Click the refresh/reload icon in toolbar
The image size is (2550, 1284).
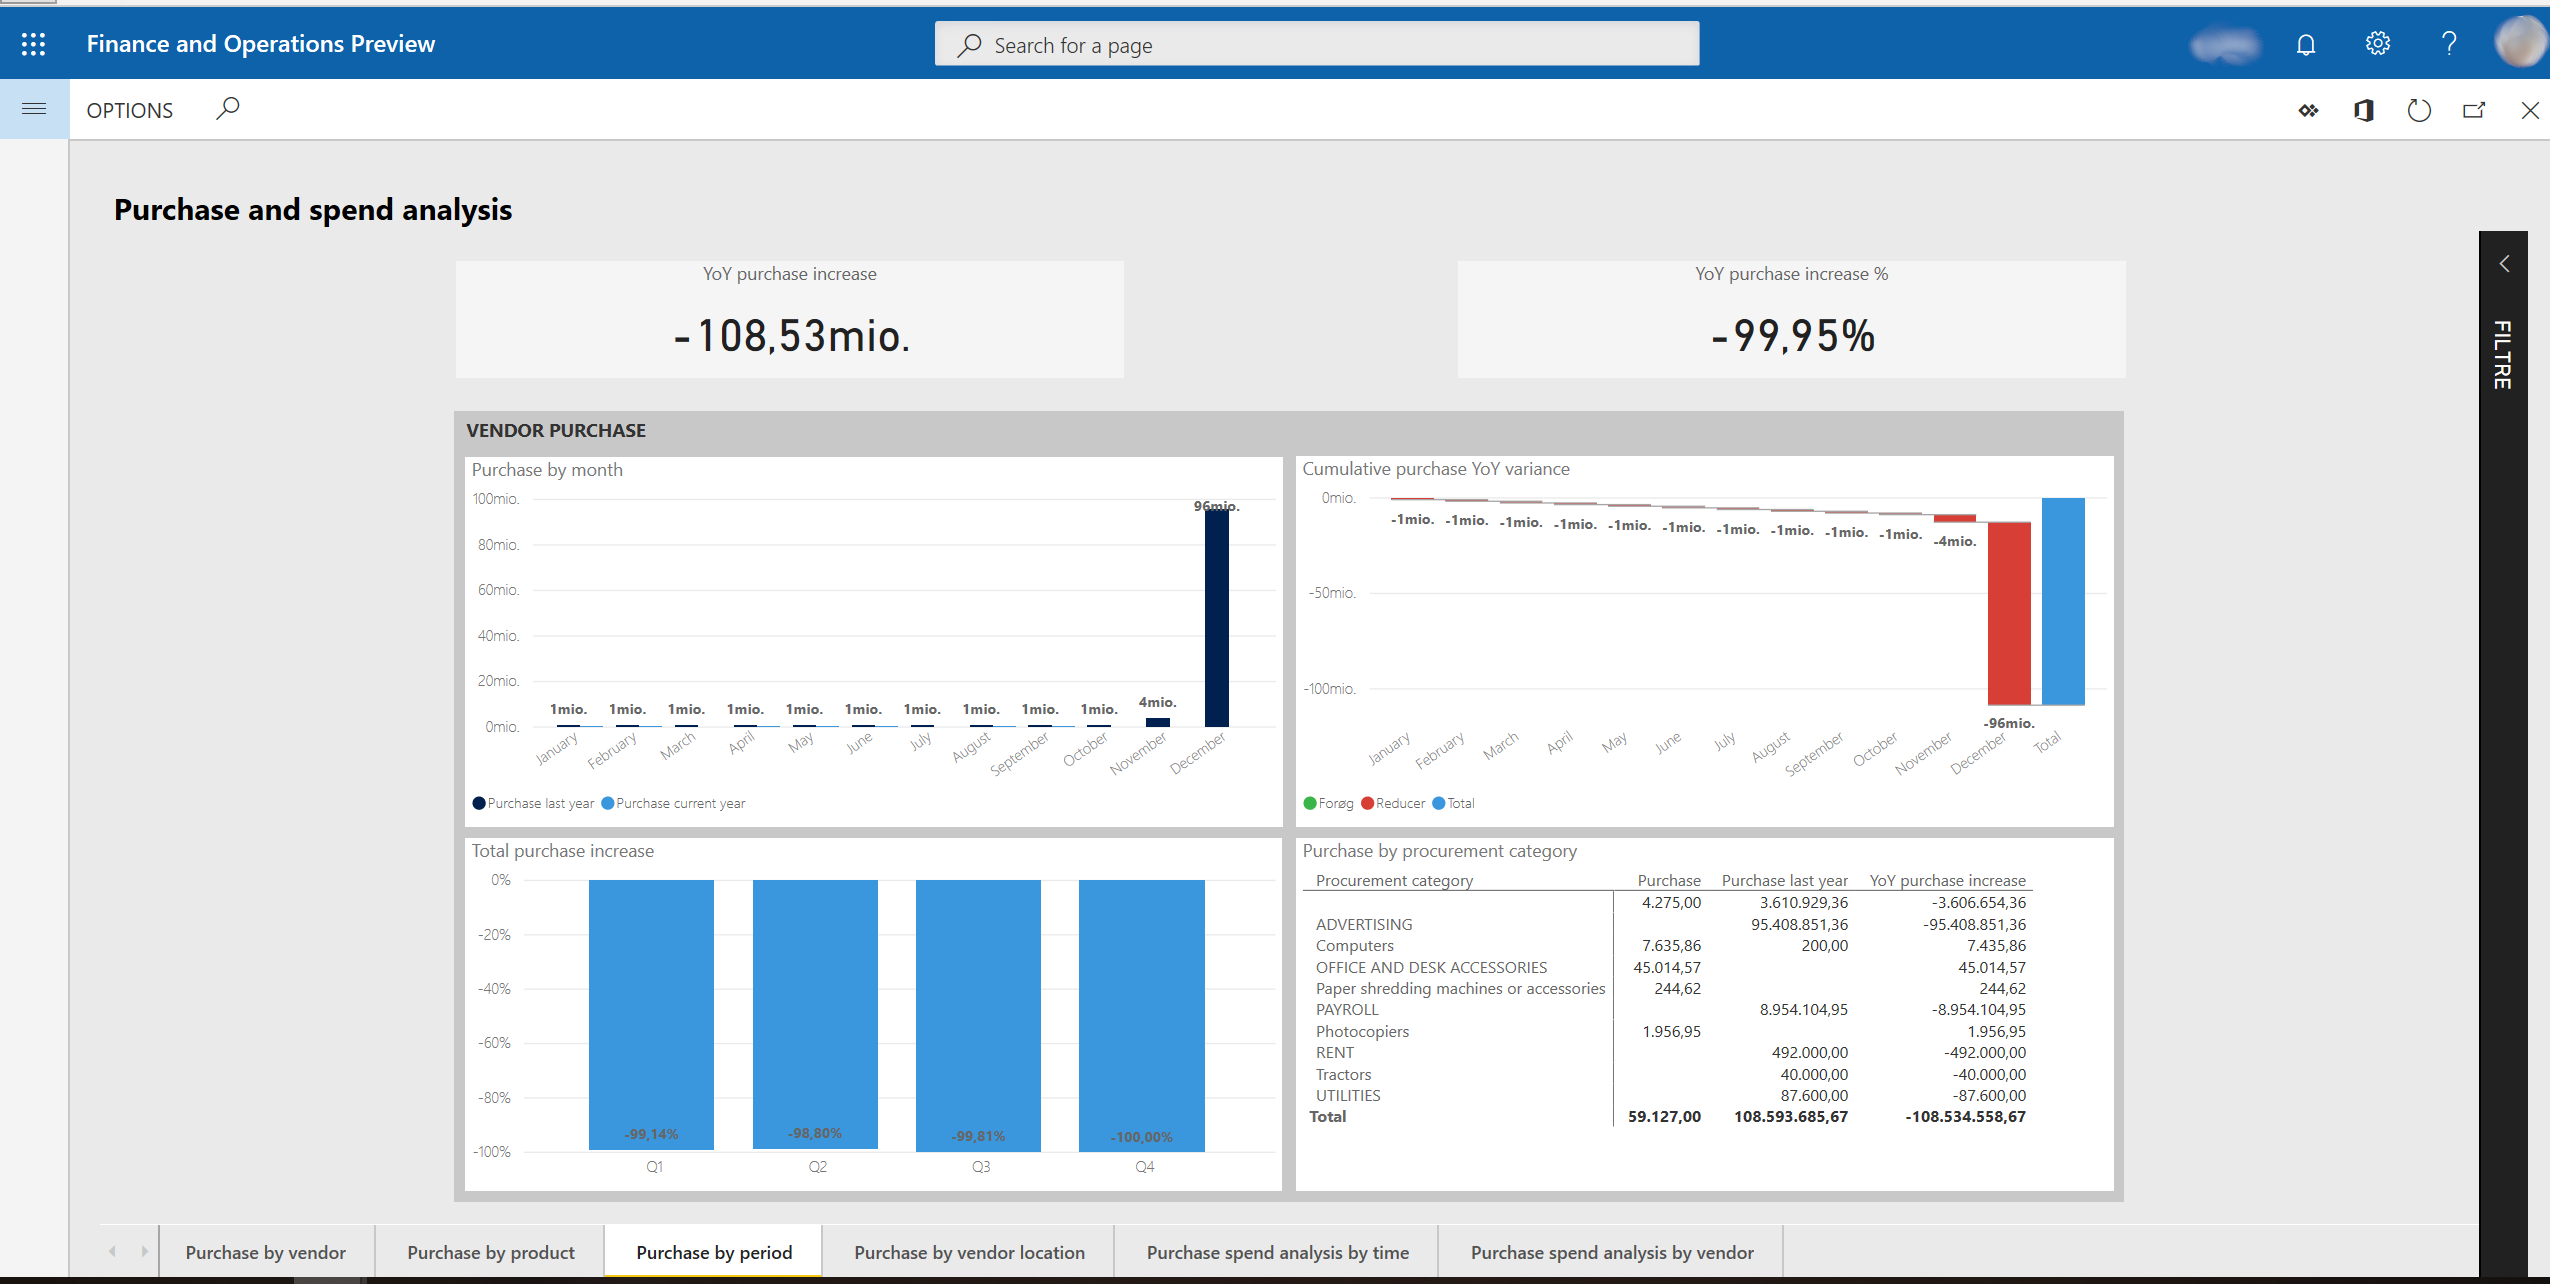tap(2419, 110)
